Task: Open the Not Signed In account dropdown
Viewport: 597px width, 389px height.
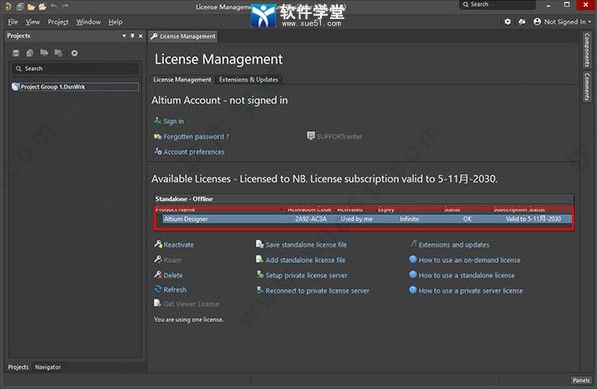Action: [562, 22]
